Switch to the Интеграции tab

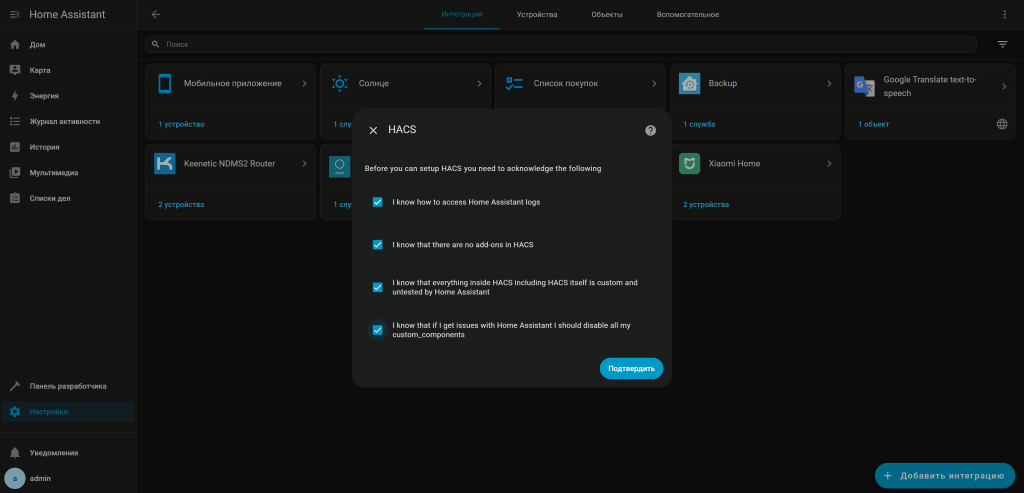click(462, 14)
